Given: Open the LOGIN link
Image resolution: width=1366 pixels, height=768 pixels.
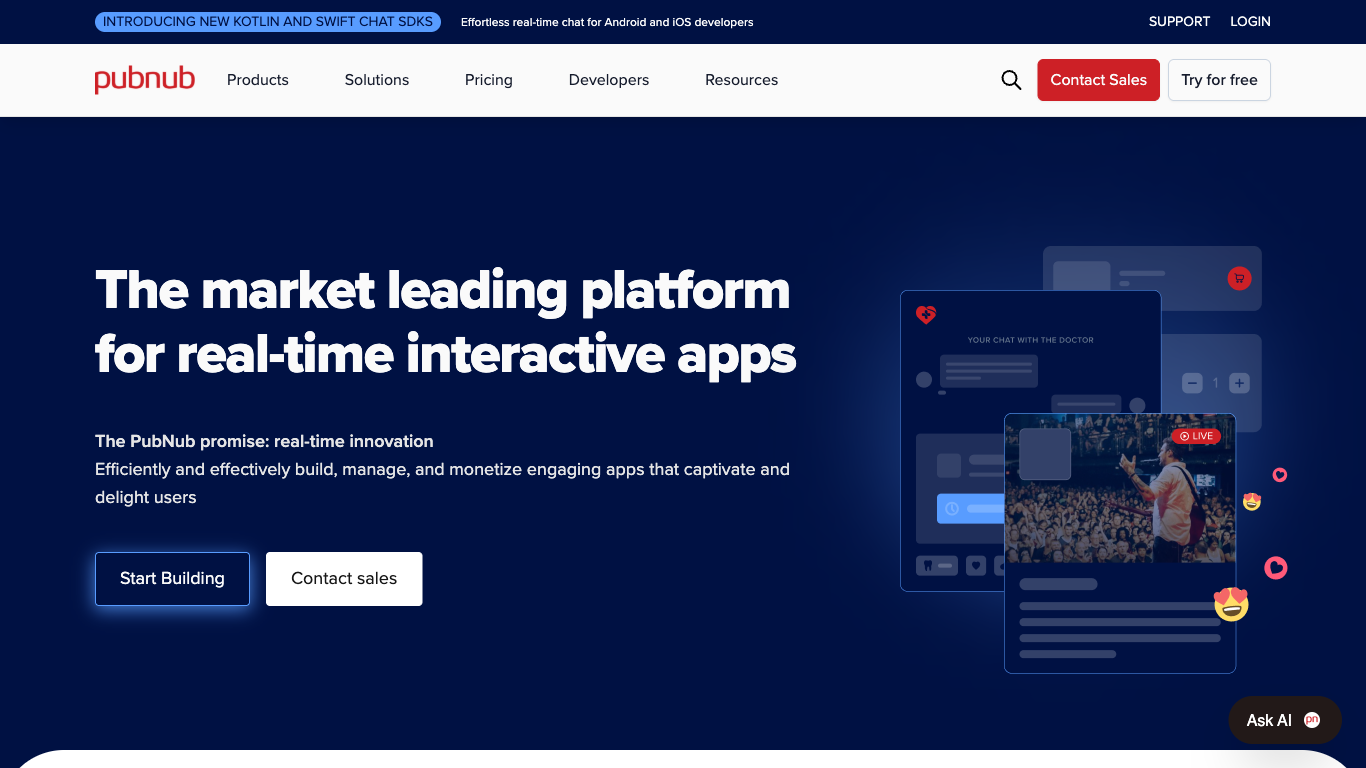Looking at the screenshot, I should coord(1250,21).
